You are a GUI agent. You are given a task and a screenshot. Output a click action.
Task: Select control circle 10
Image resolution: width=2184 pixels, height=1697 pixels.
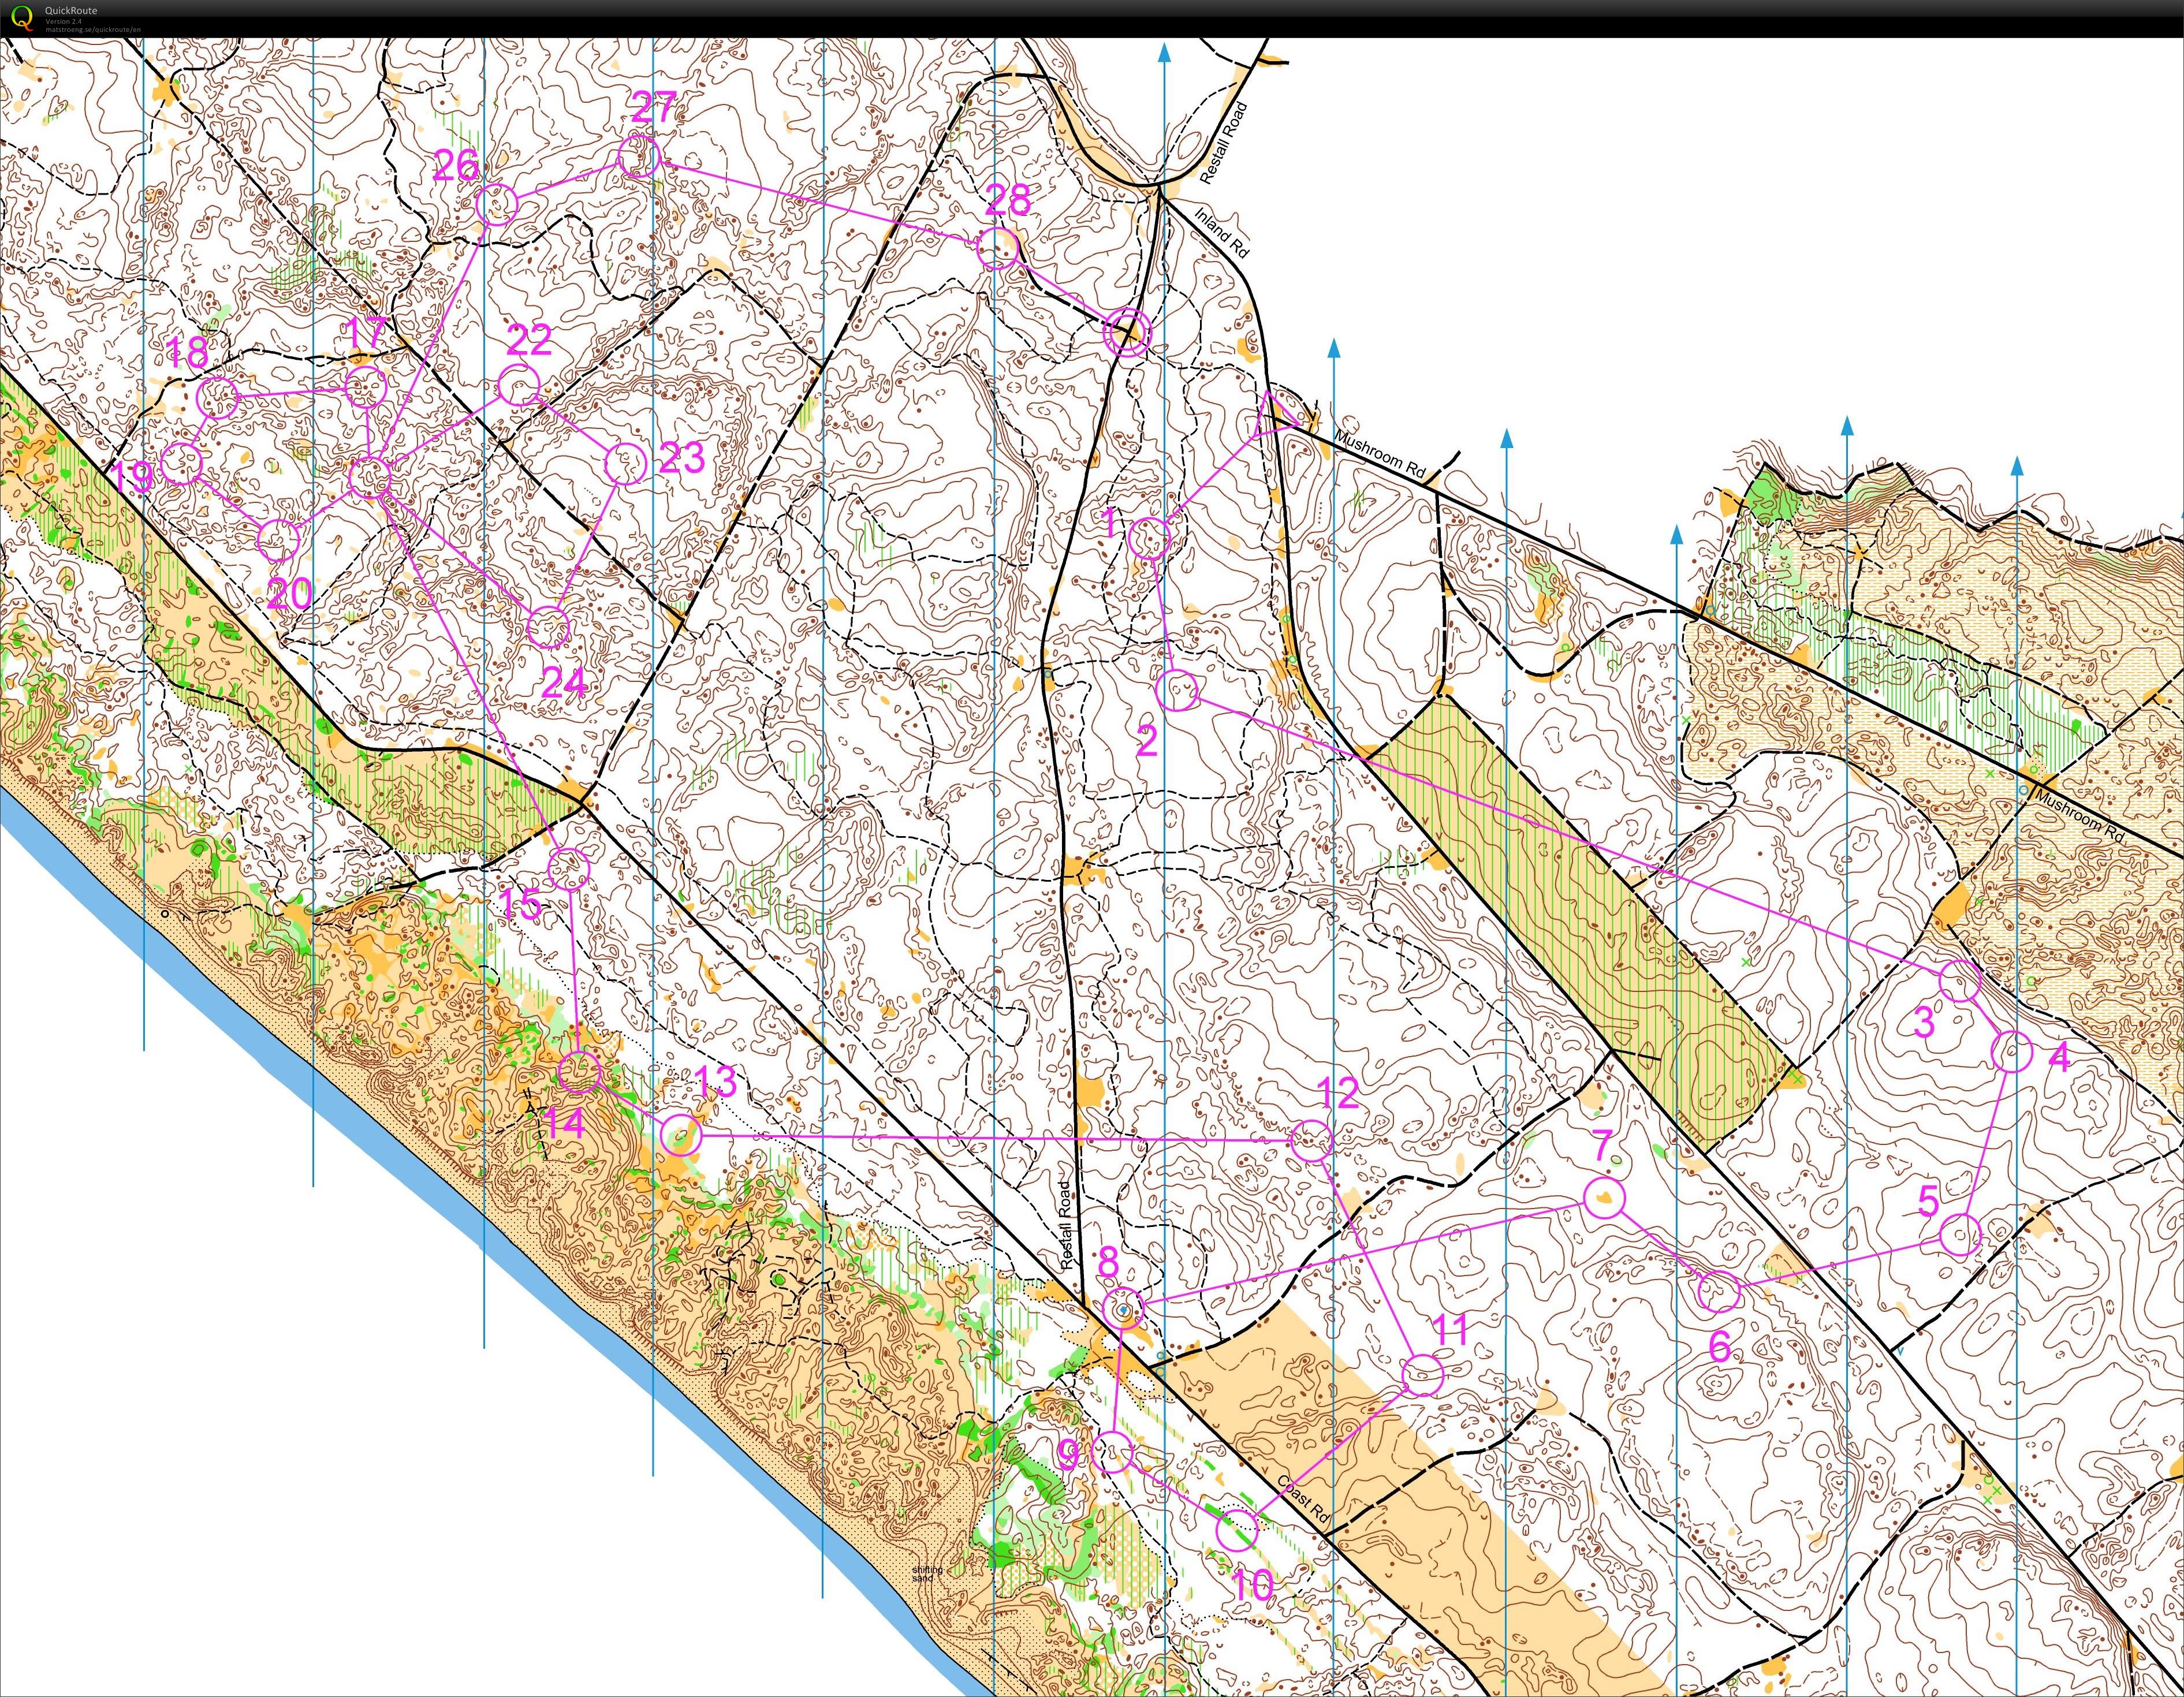pos(1237,1530)
